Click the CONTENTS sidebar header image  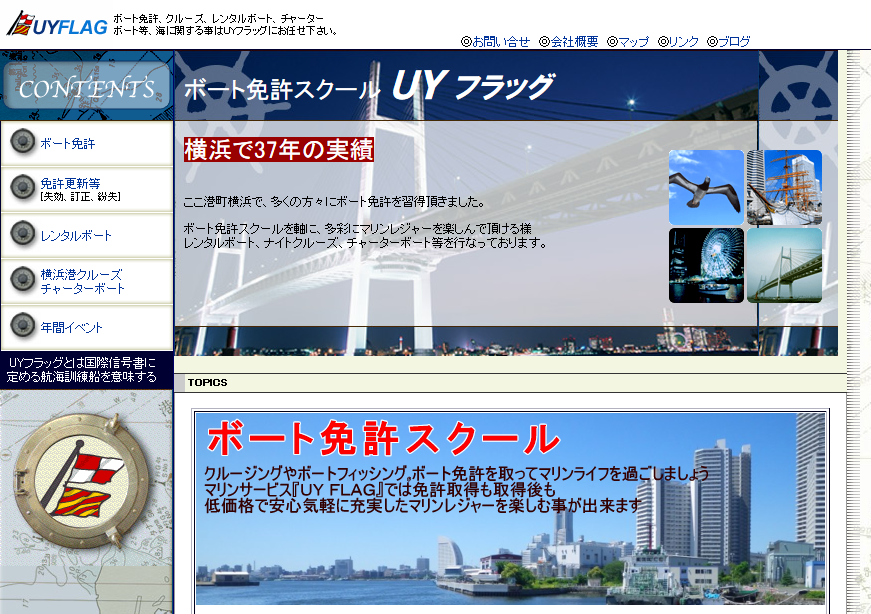coord(87,86)
